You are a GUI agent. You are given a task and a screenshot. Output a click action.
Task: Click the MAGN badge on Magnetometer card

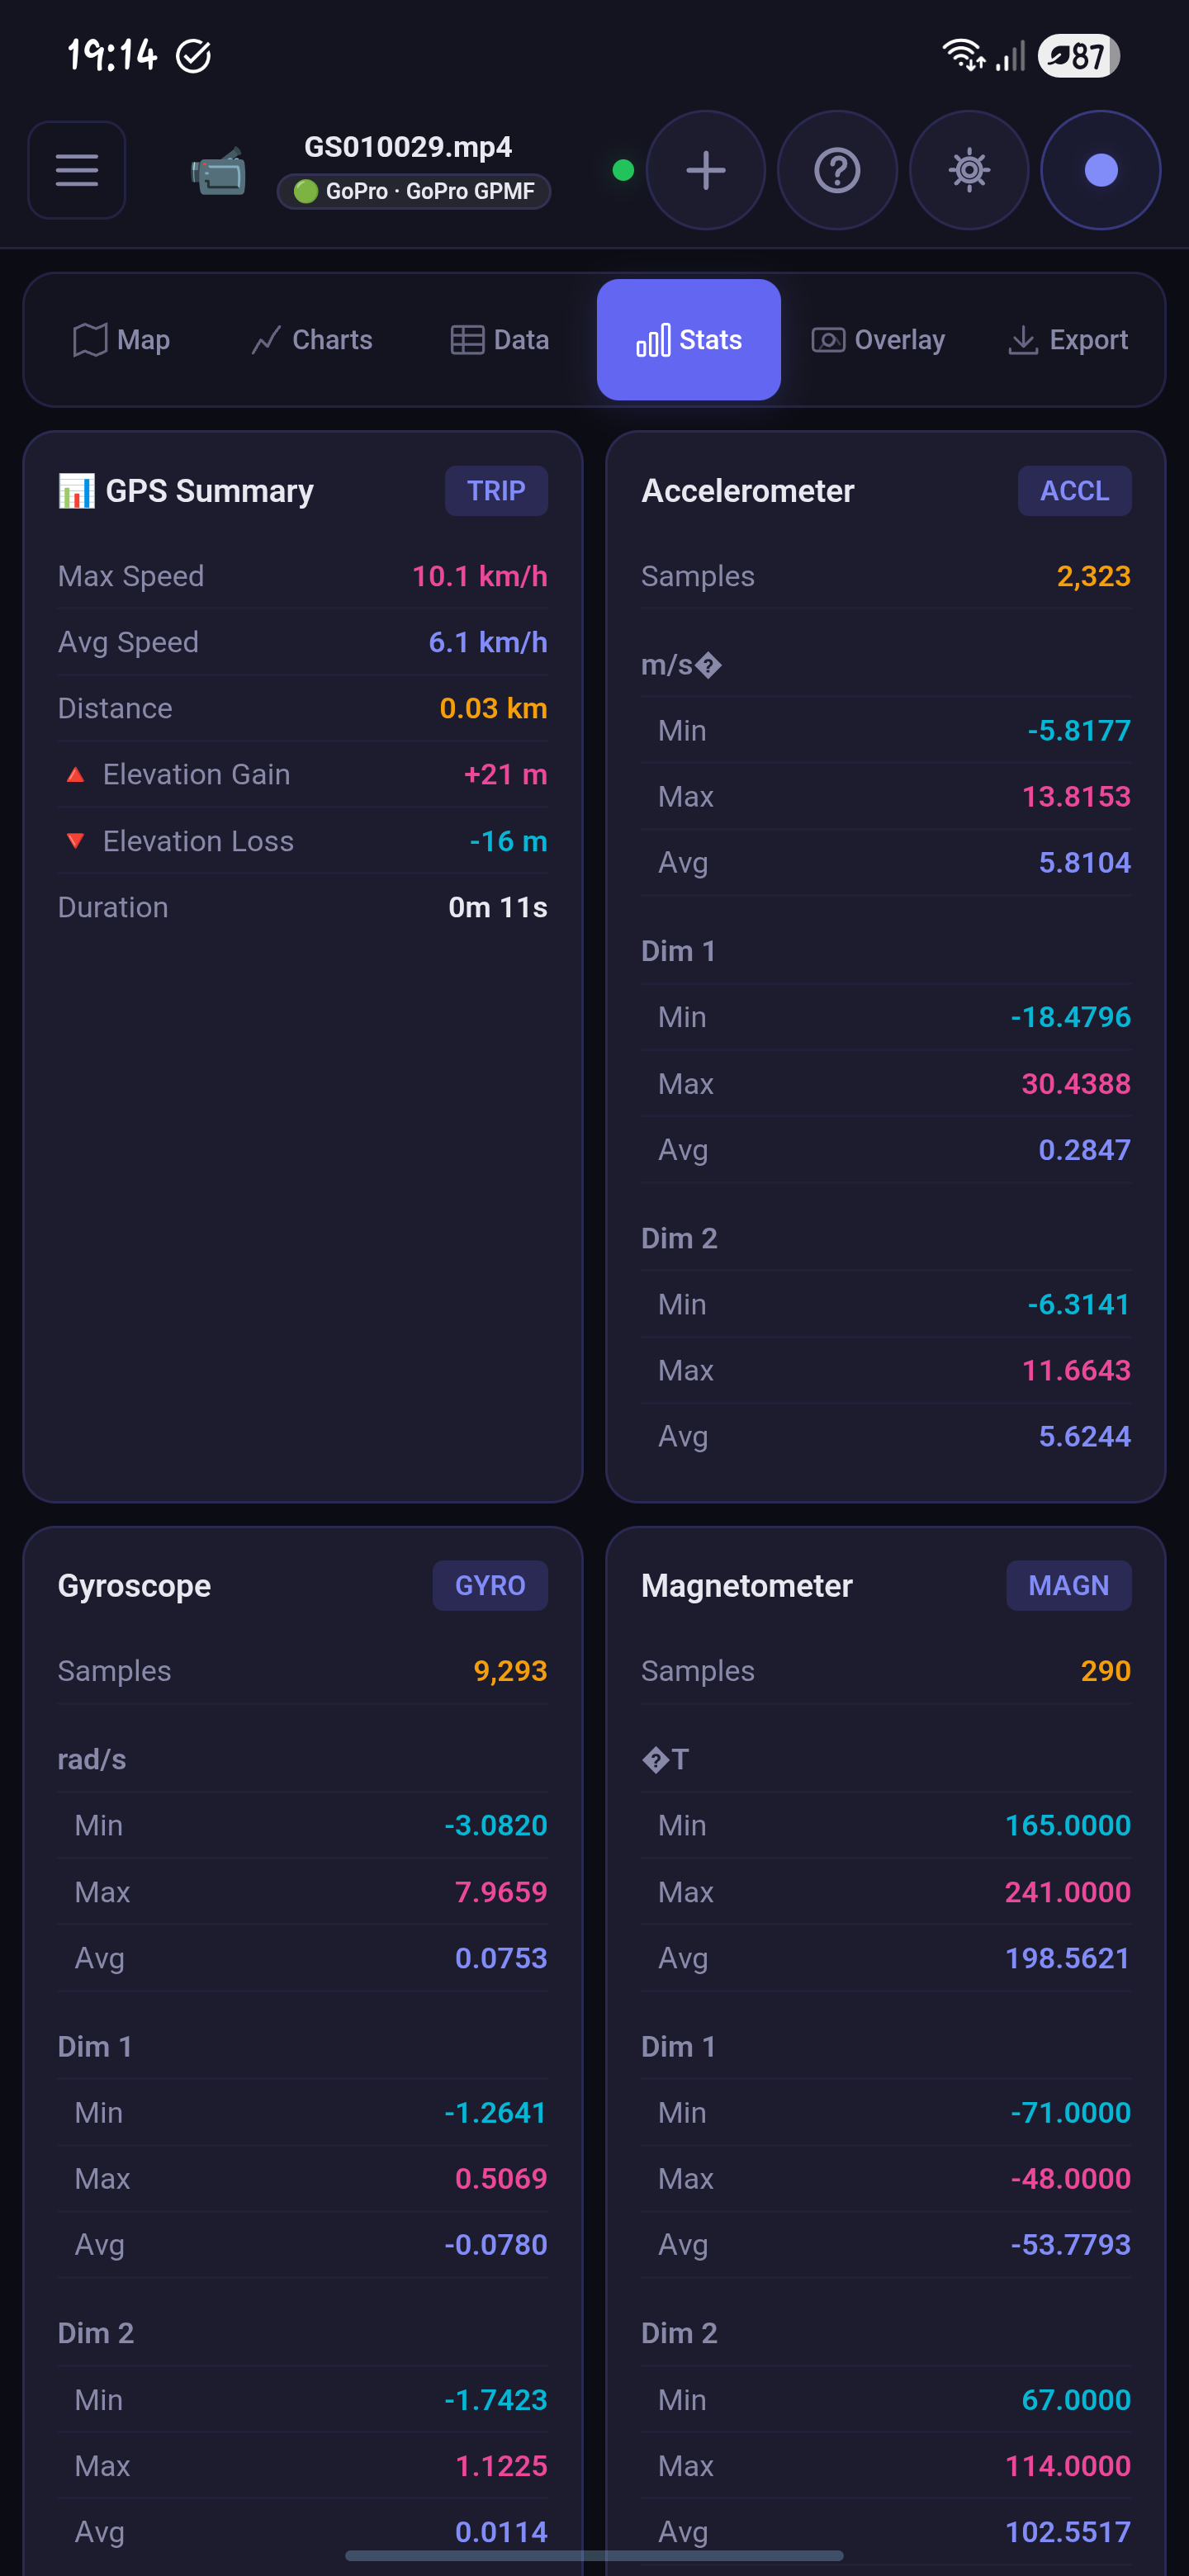(x=1068, y=1585)
